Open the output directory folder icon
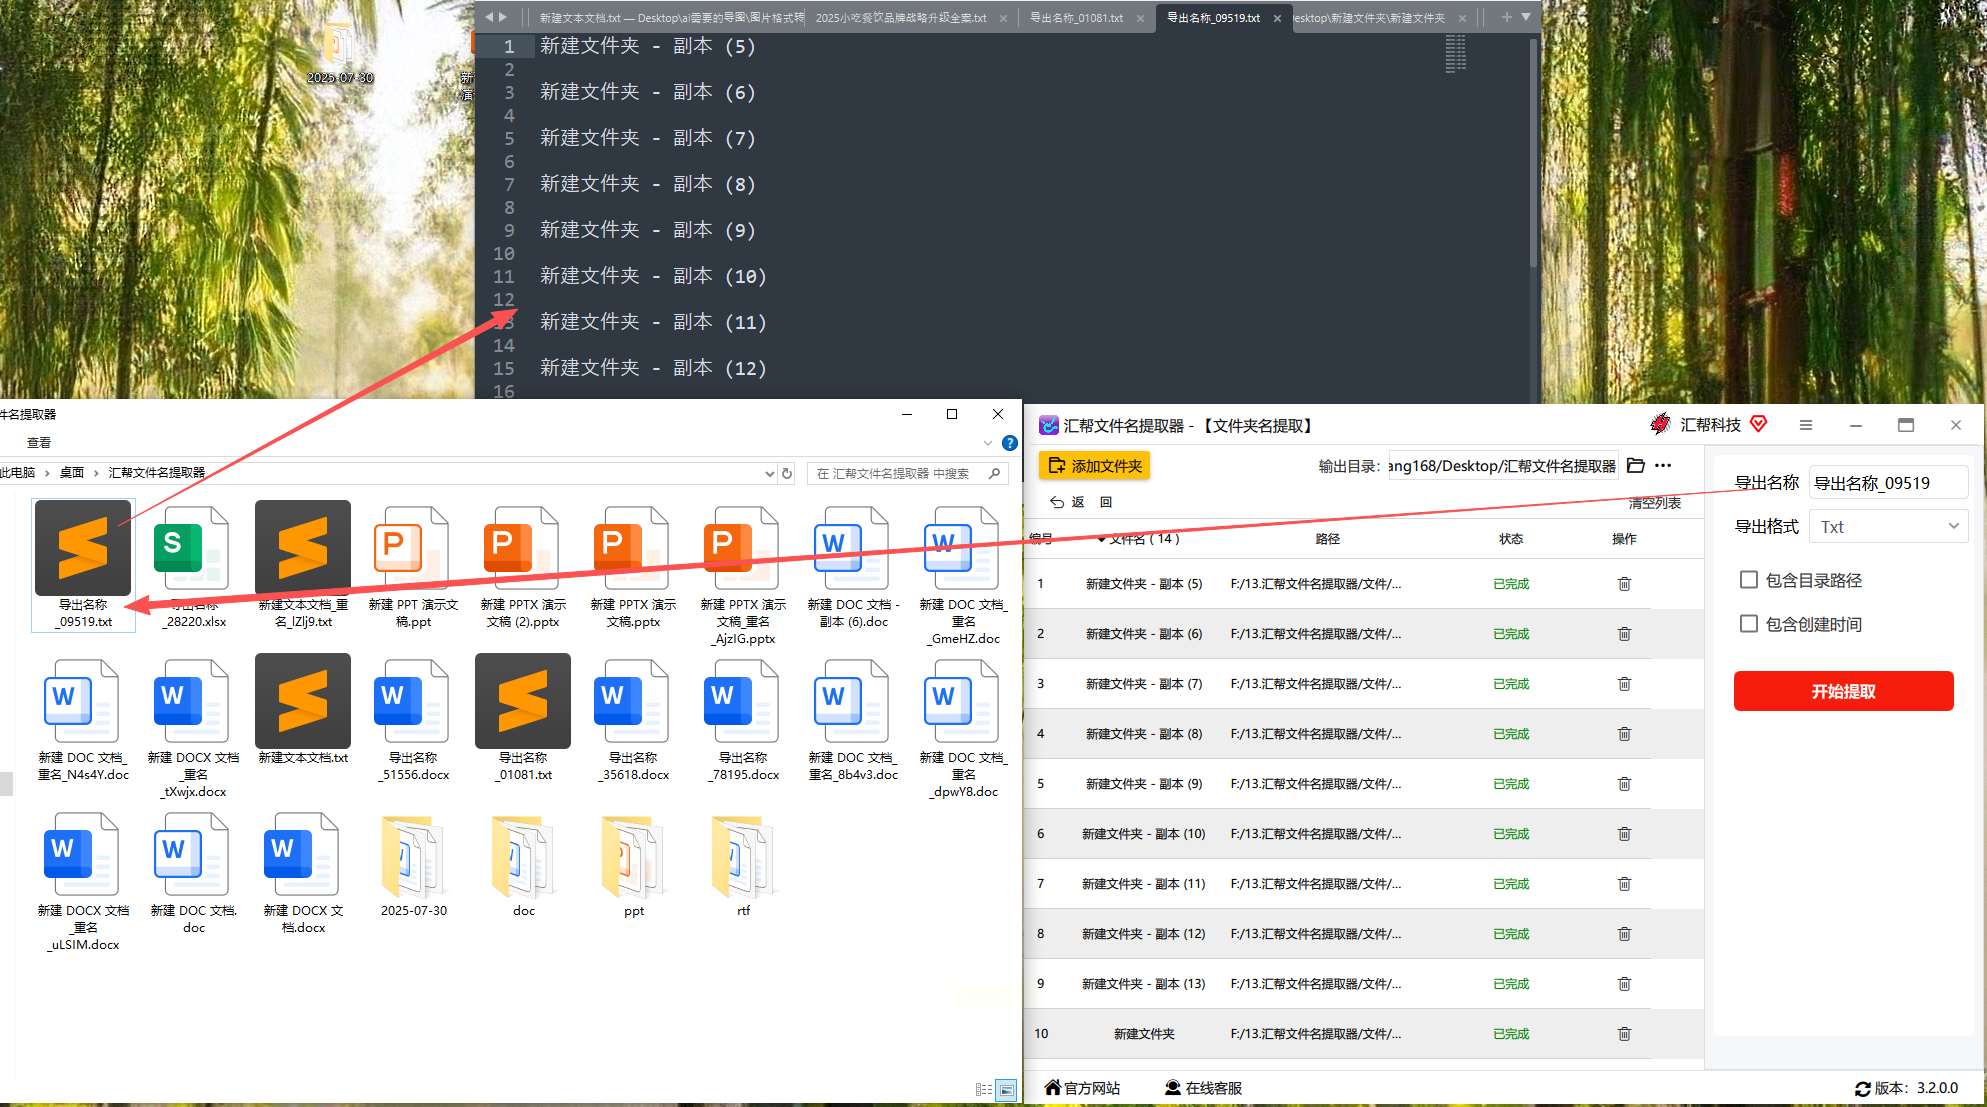The width and height of the screenshot is (1987, 1107). click(x=1636, y=466)
